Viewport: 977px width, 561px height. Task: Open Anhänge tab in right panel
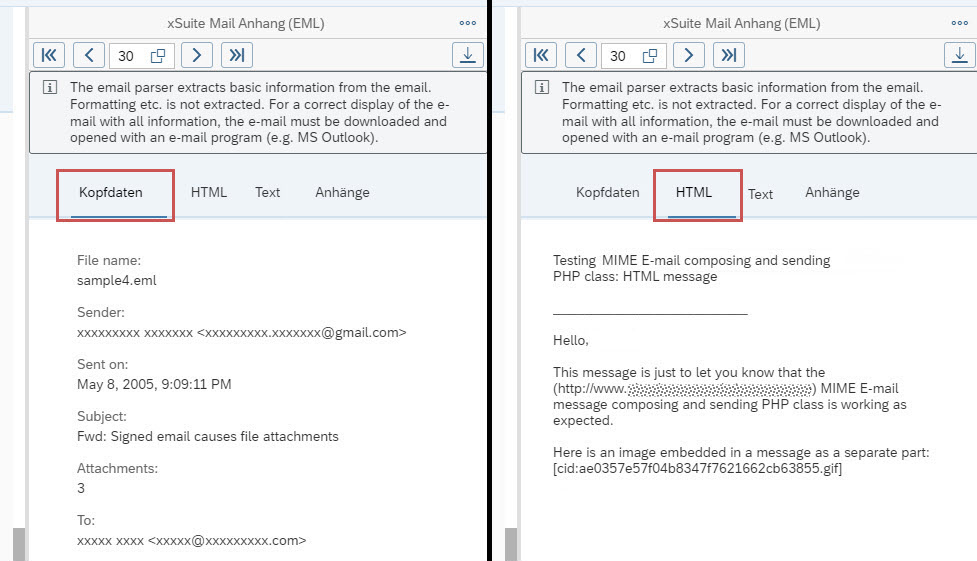pyautogui.click(x=832, y=193)
